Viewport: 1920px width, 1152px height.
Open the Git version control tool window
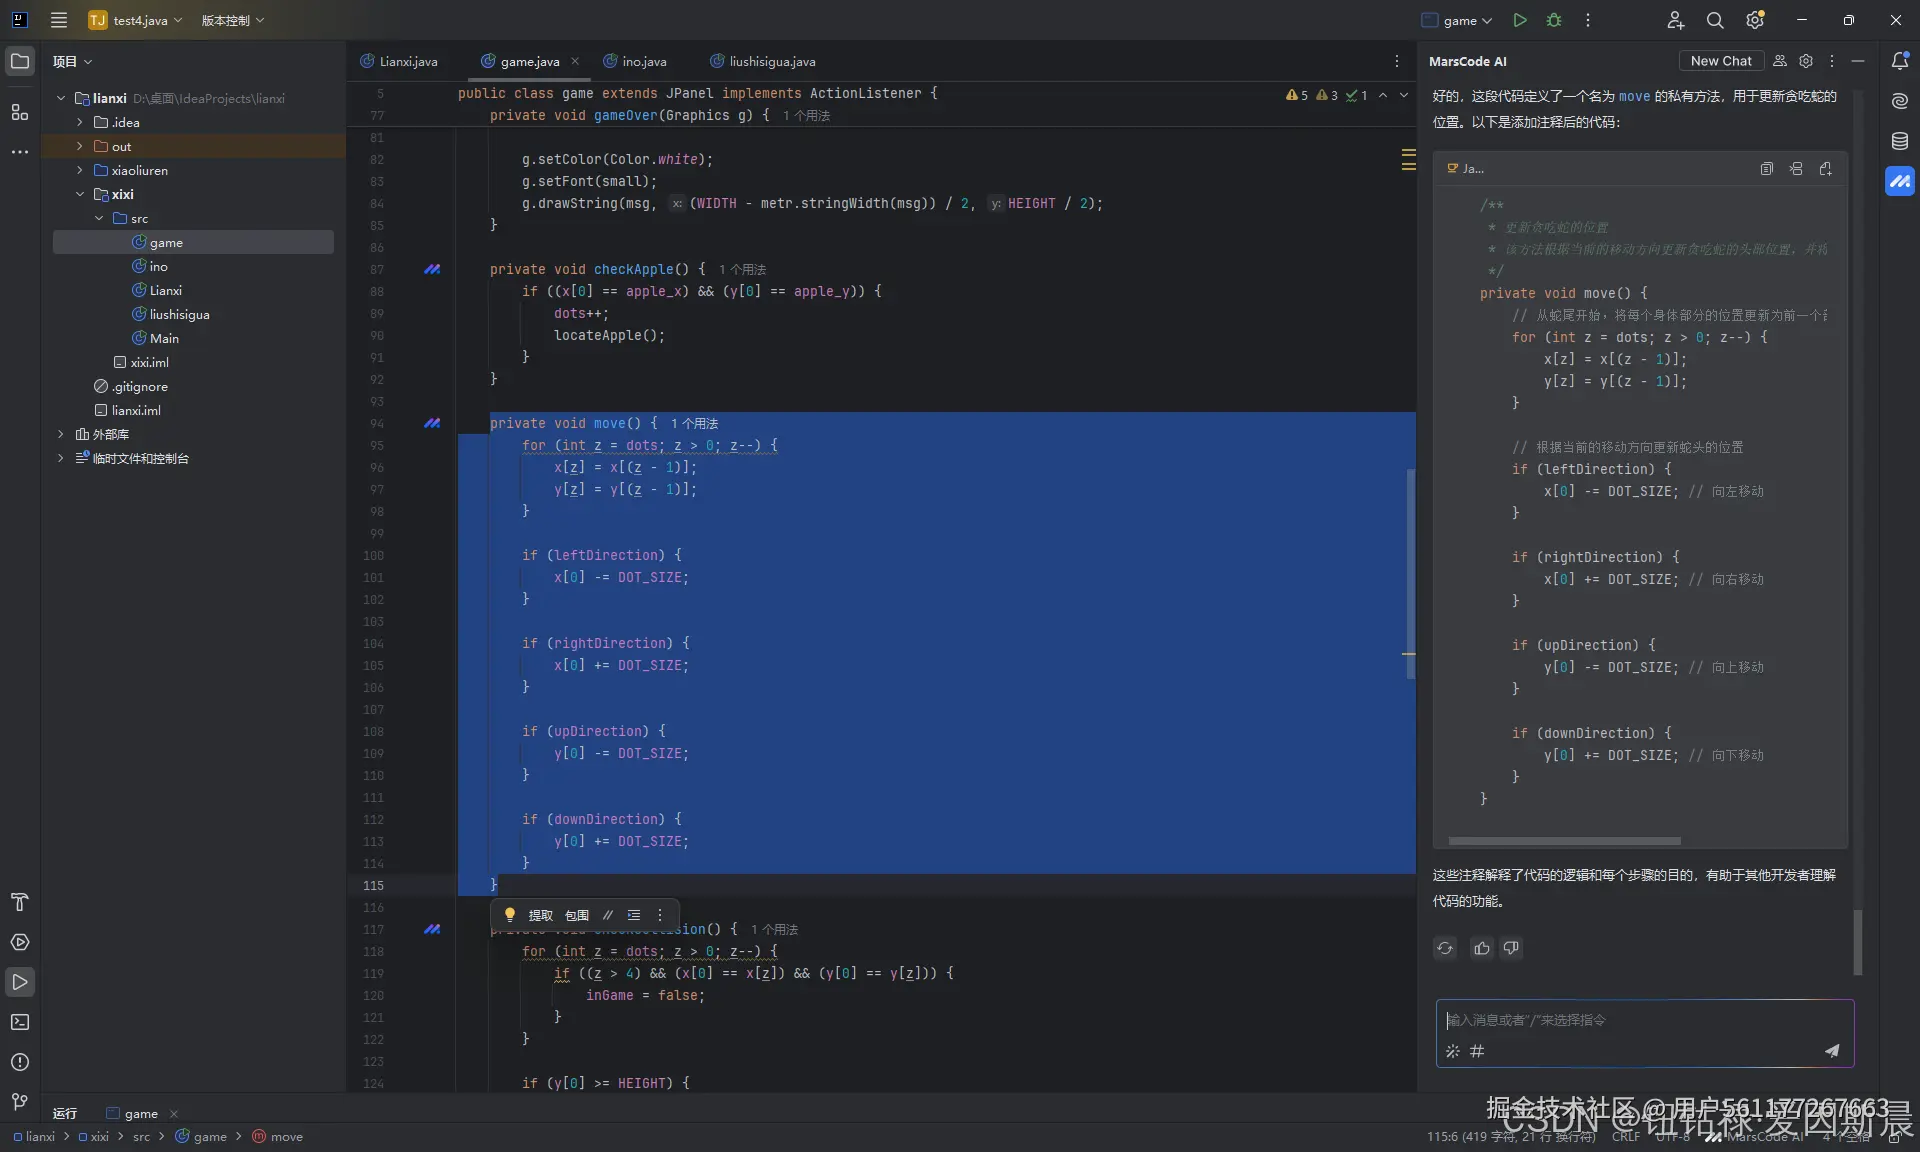point(19,1102)
